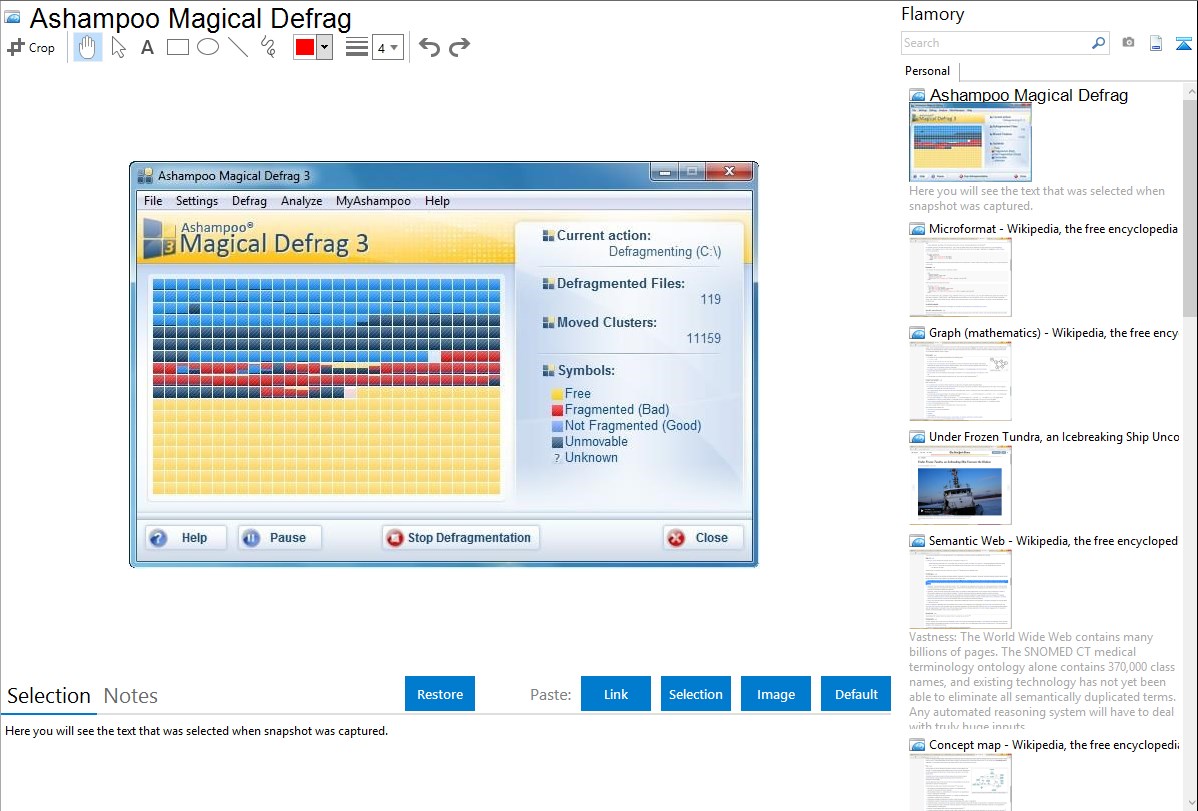Click the camera capture icon
Viewport: 1198px width, 811px height.
tap(1128, 43)
